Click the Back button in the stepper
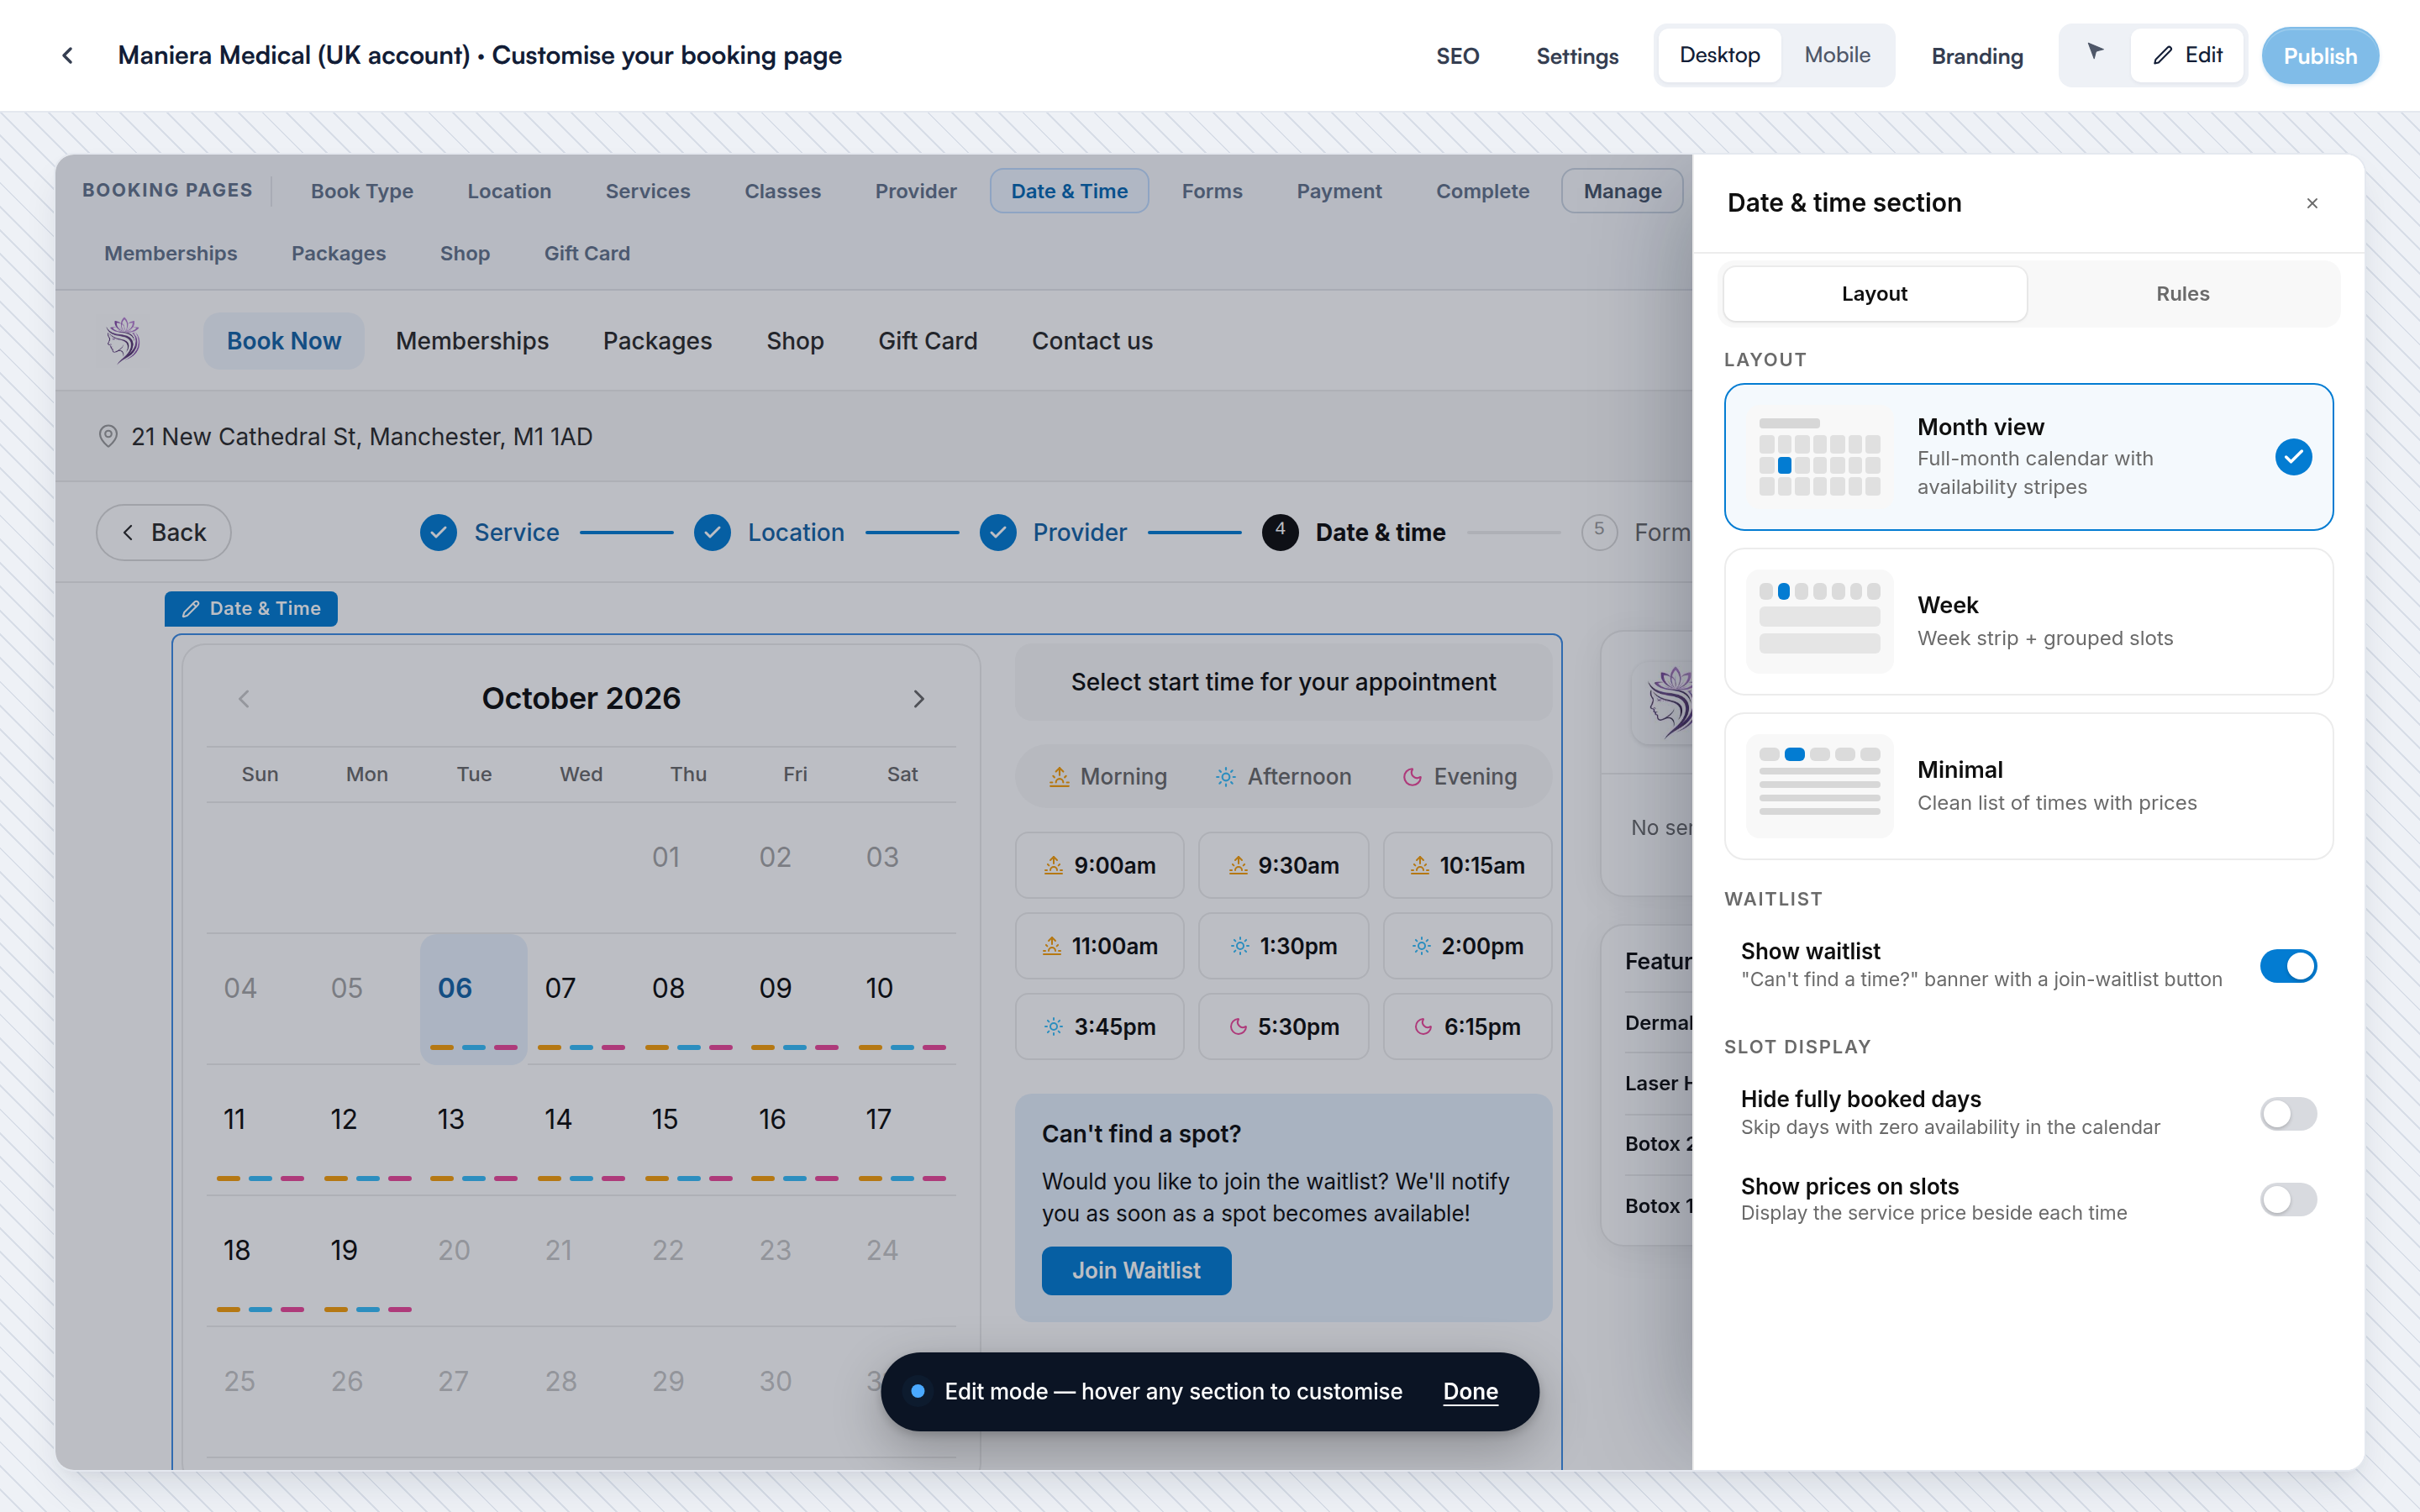The width and height of the screenshot is (2420, 1512). tap(164, 532)
